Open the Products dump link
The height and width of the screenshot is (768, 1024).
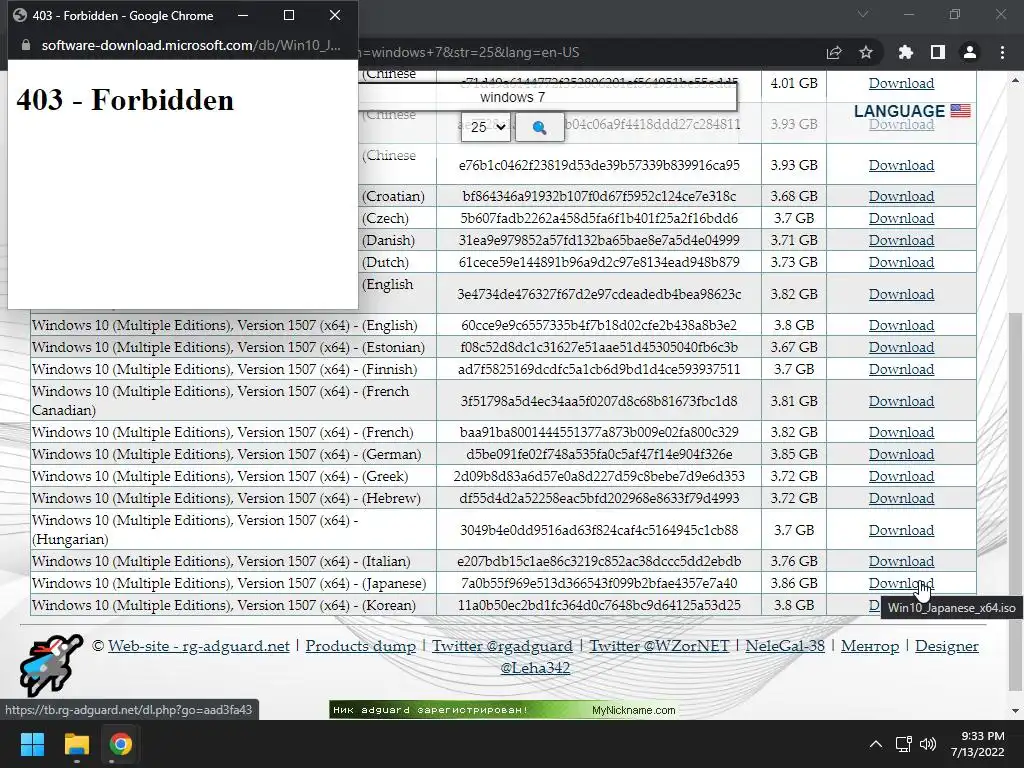click(360, 646)
